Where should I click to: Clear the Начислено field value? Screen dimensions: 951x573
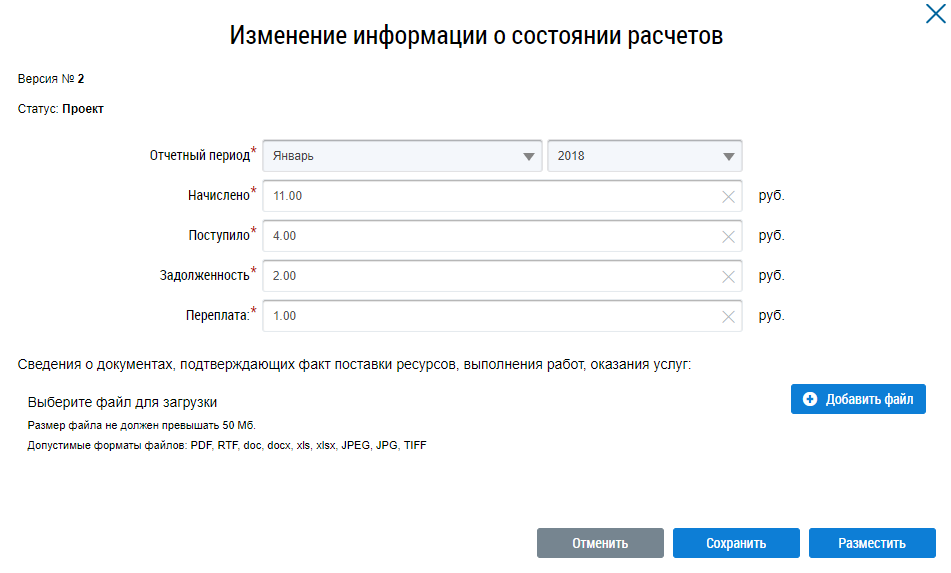(x=728, y=197)
